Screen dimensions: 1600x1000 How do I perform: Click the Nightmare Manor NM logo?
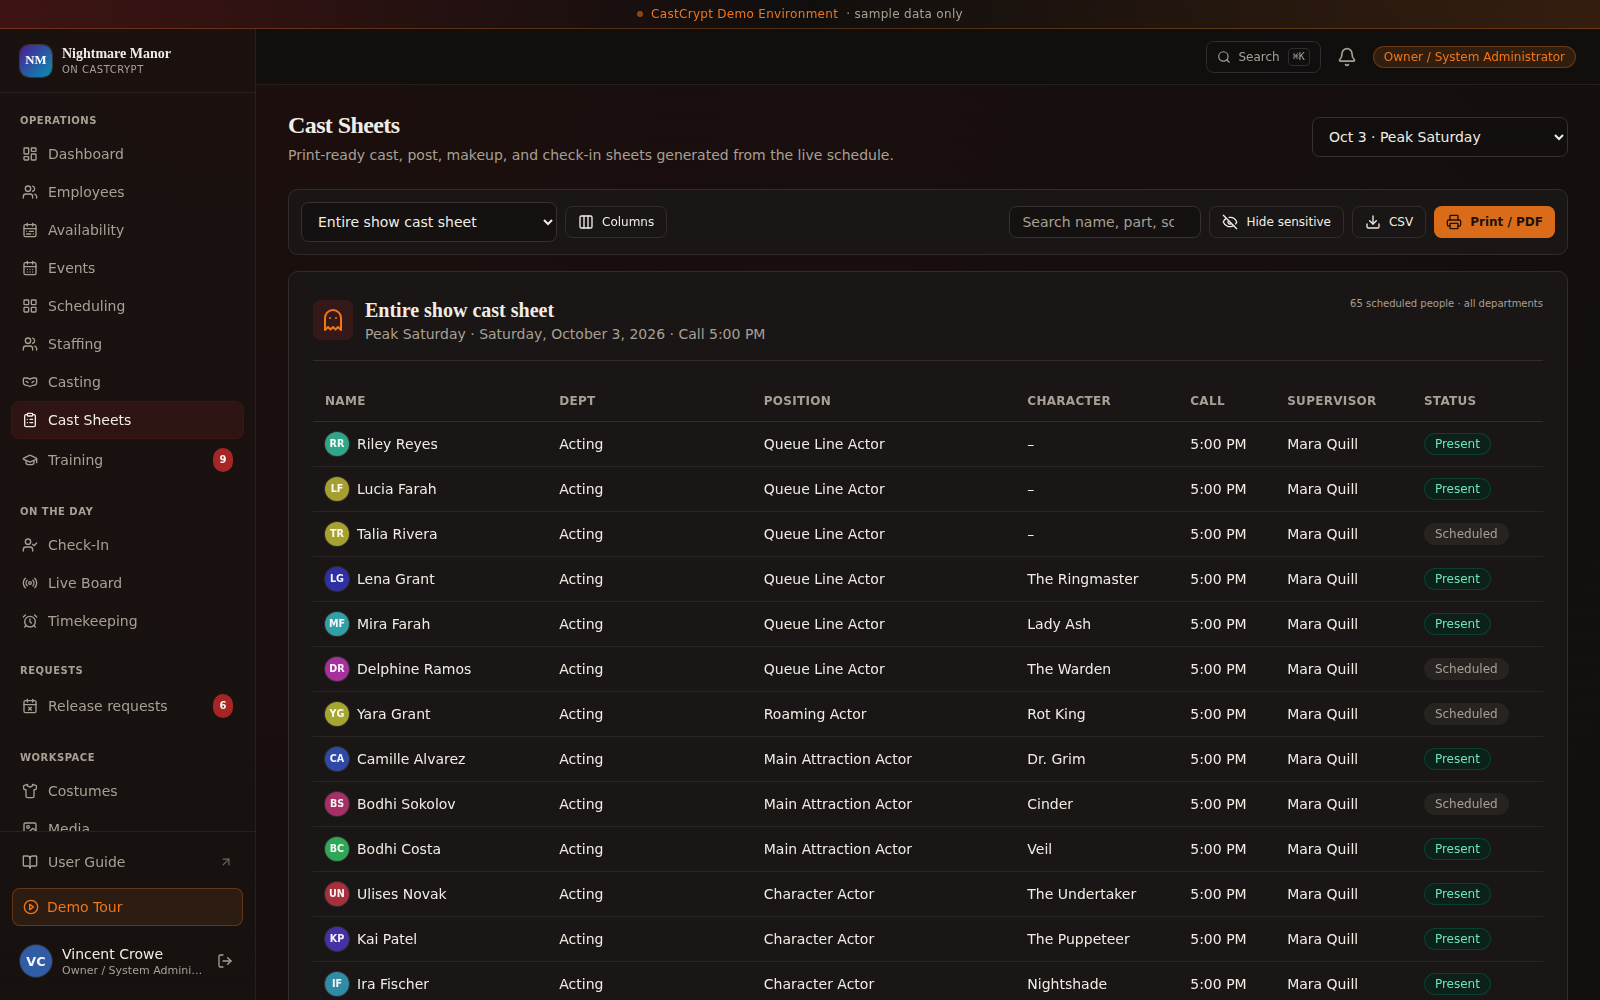[x=36, y=60]
